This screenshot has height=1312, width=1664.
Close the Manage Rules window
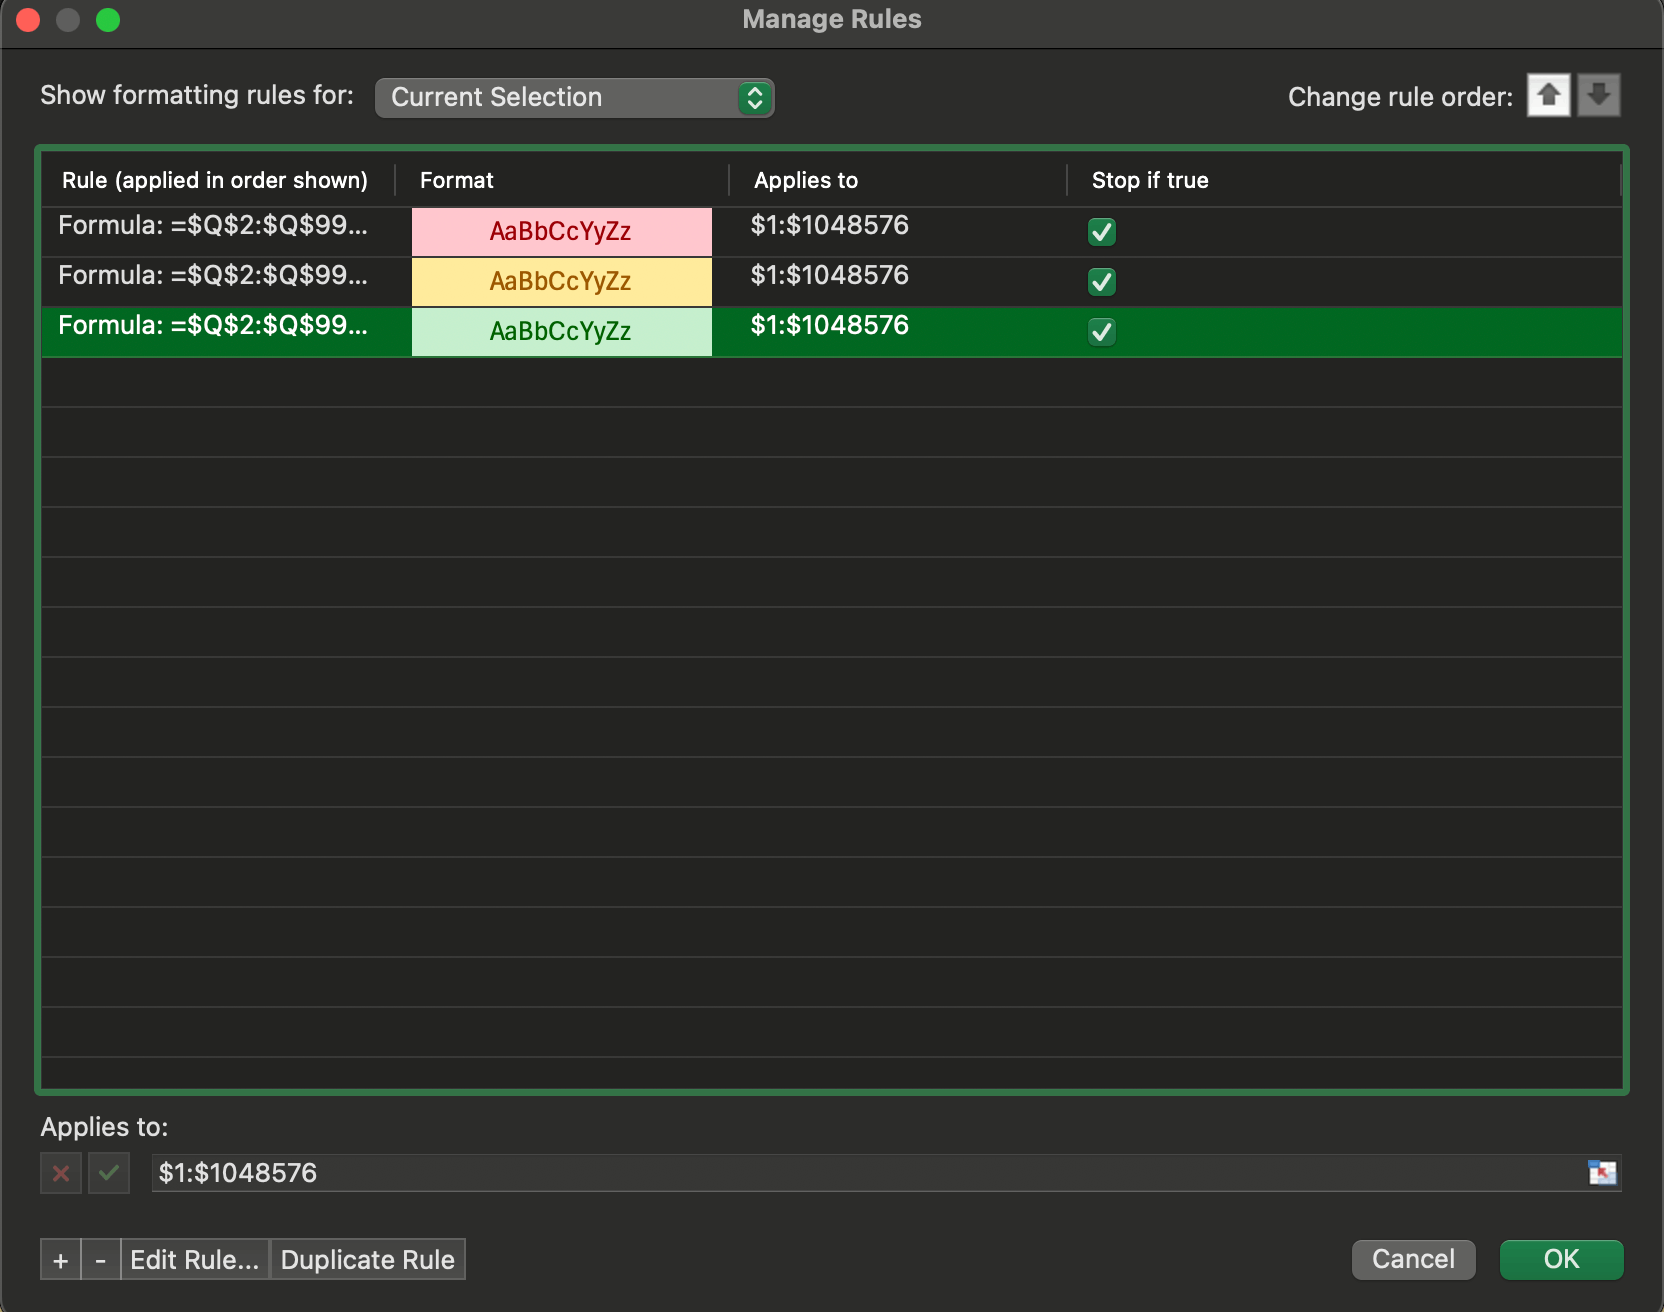coord(28,20)
